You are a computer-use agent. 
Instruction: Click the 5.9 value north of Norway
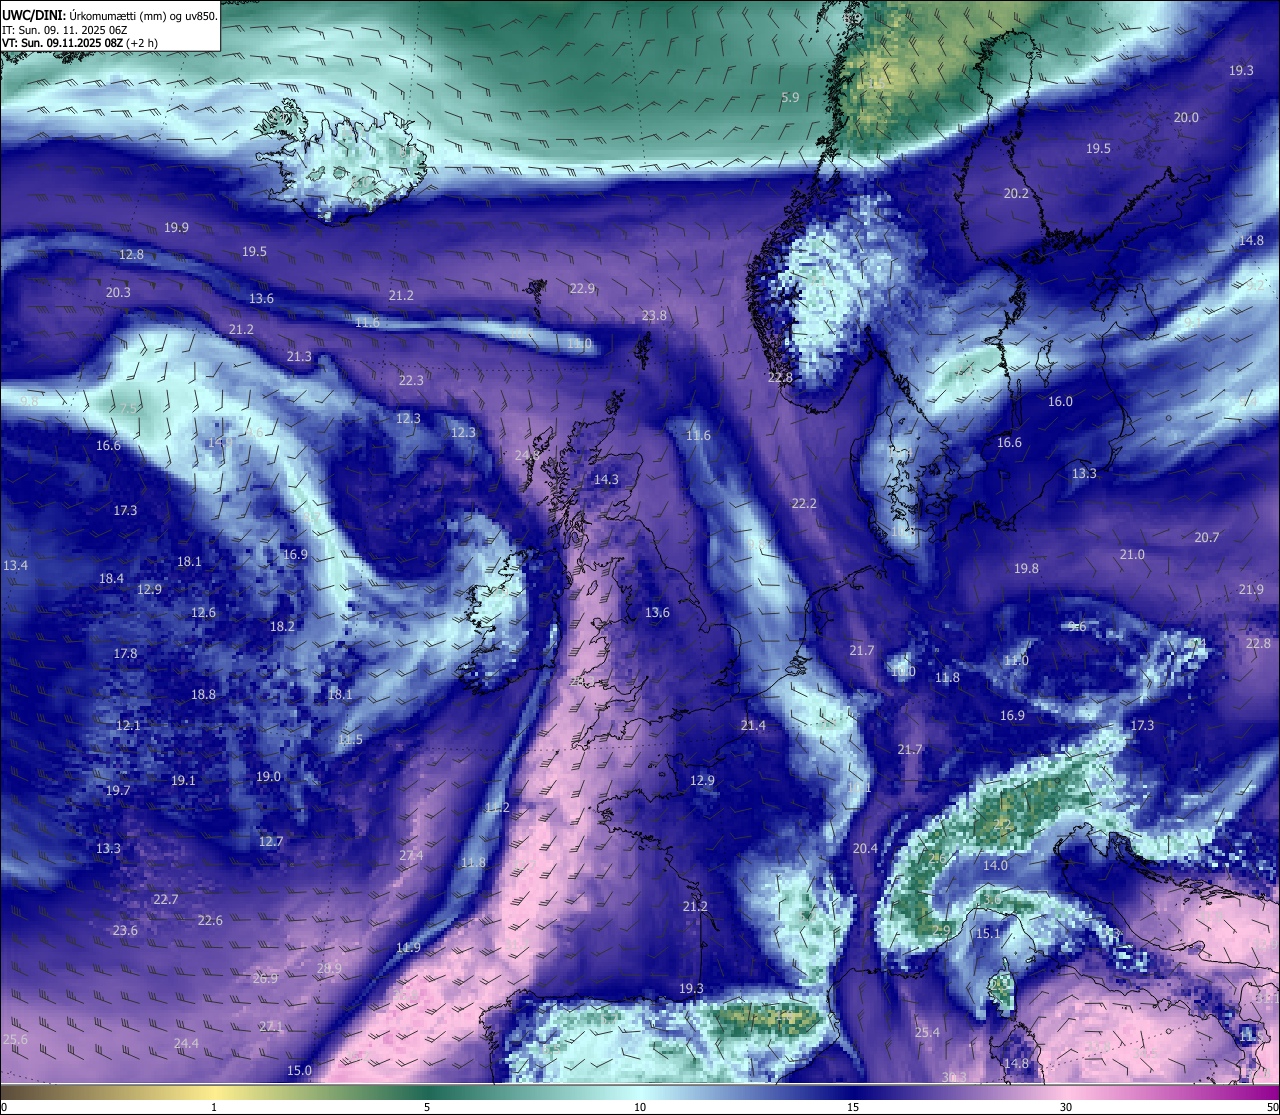(790, 97)
